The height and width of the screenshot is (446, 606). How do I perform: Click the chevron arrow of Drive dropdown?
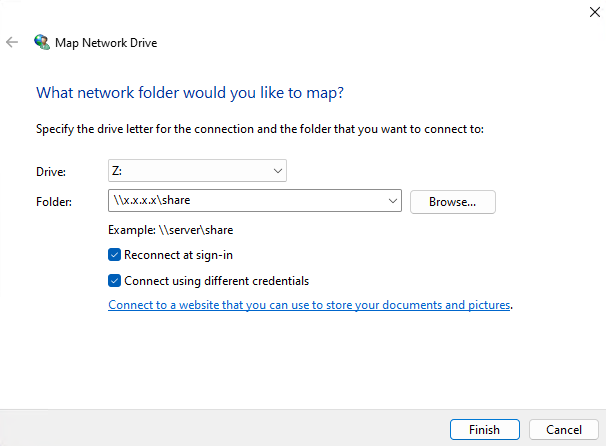click(278, 172)
